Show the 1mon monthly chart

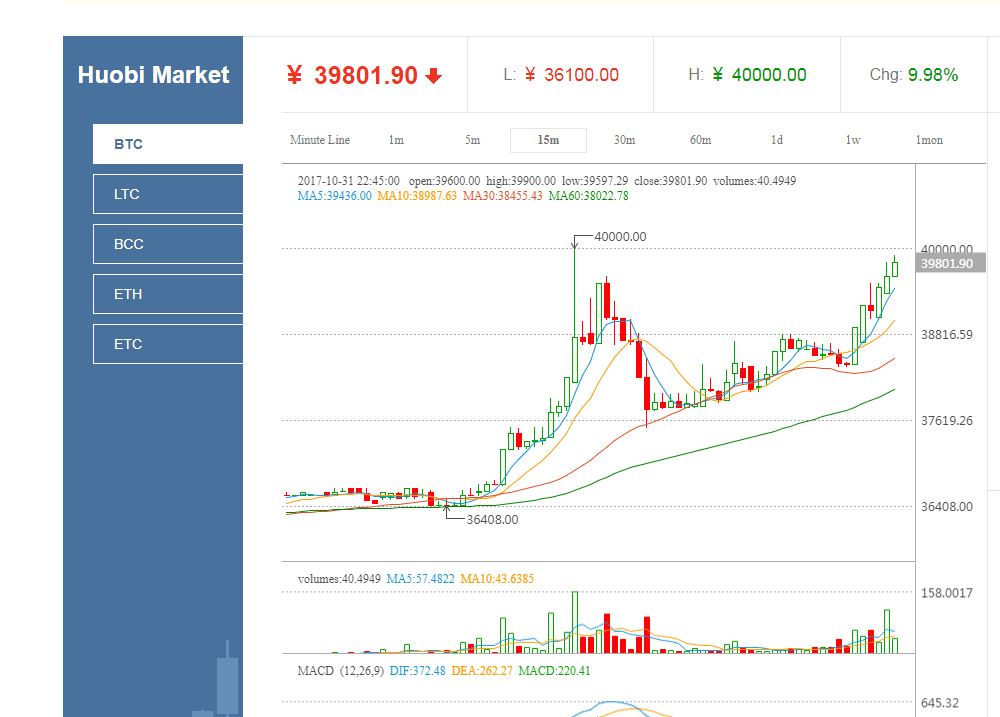pyautogui.click(x=929, y=140)
